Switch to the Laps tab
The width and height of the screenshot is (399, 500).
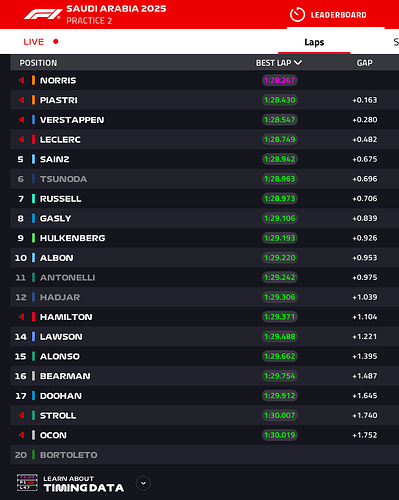tap(314, 42)
